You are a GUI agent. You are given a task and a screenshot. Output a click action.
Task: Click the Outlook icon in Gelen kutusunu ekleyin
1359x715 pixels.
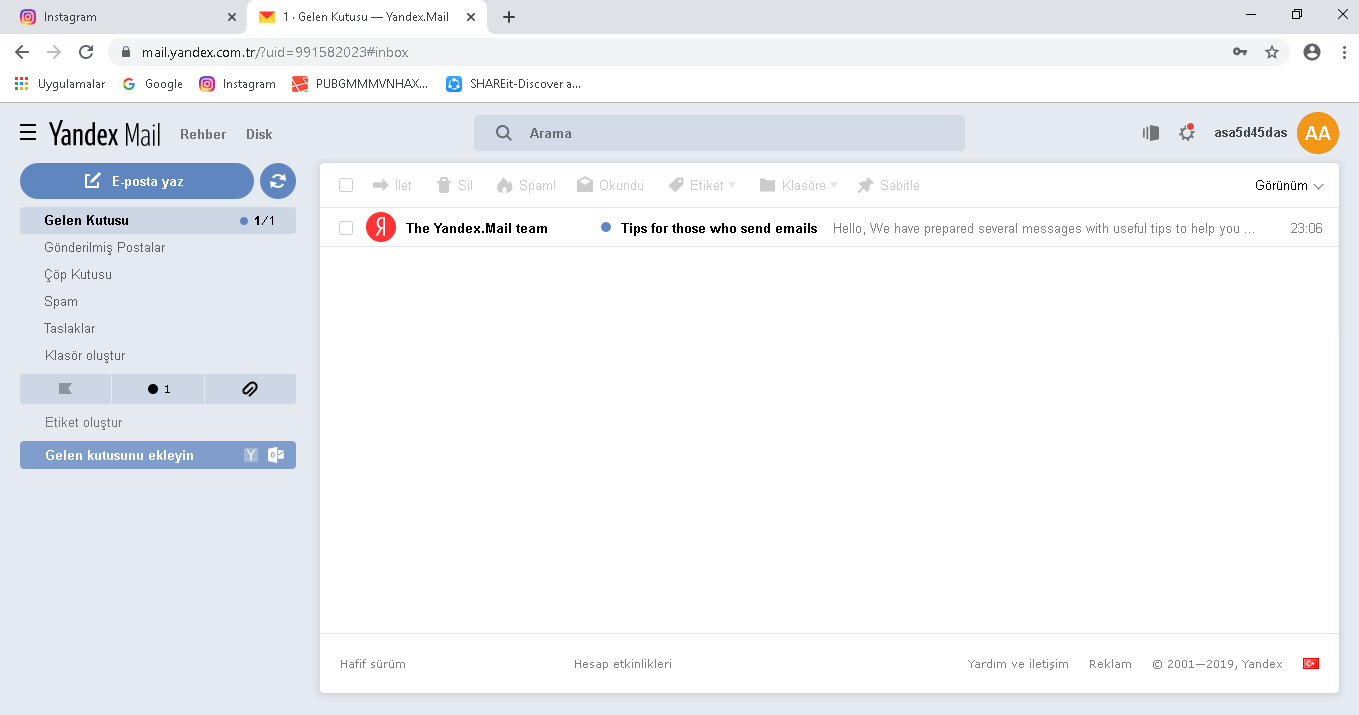(x=276, y=455)
